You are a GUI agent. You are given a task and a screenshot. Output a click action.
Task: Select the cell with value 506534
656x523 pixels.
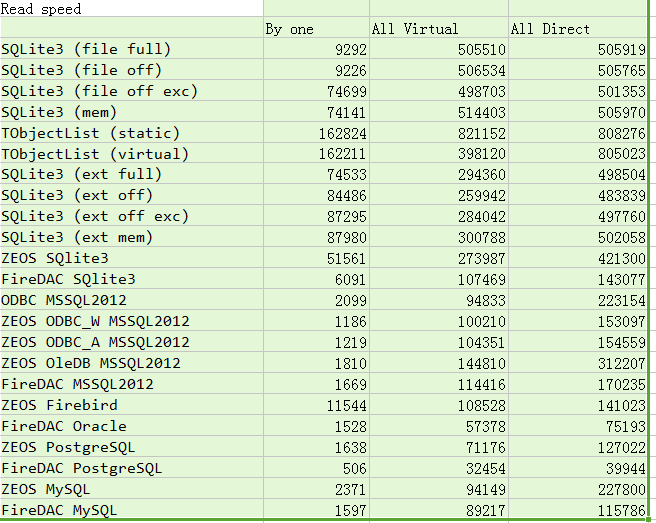click(439, 69)
